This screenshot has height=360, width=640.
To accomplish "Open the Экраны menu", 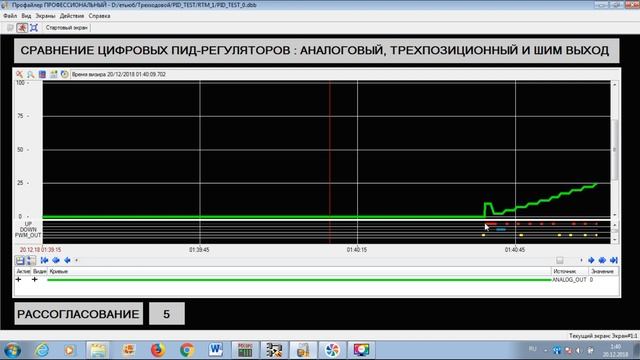I will pyautogui.click(x=45, y=16).
